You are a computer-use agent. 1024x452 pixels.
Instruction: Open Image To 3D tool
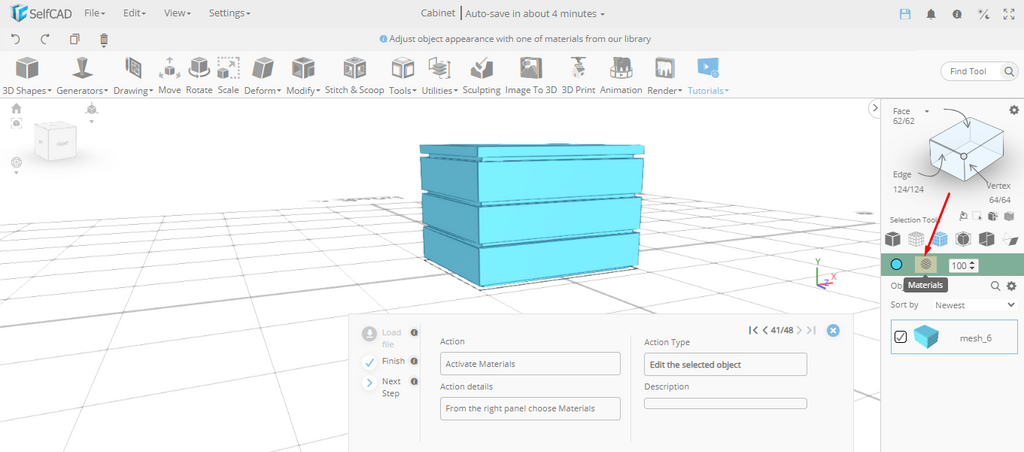(530, 75)
